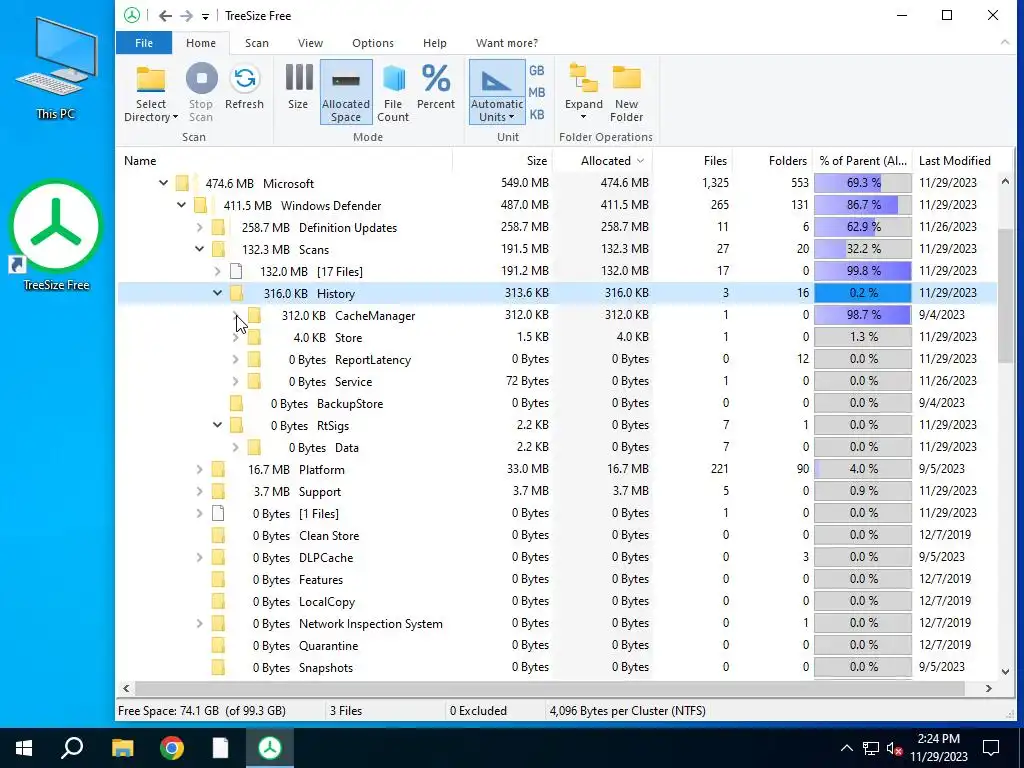
Task: Open the quick access toolbar dropdown
Action: pyautogui.click(x=205, y=16)
